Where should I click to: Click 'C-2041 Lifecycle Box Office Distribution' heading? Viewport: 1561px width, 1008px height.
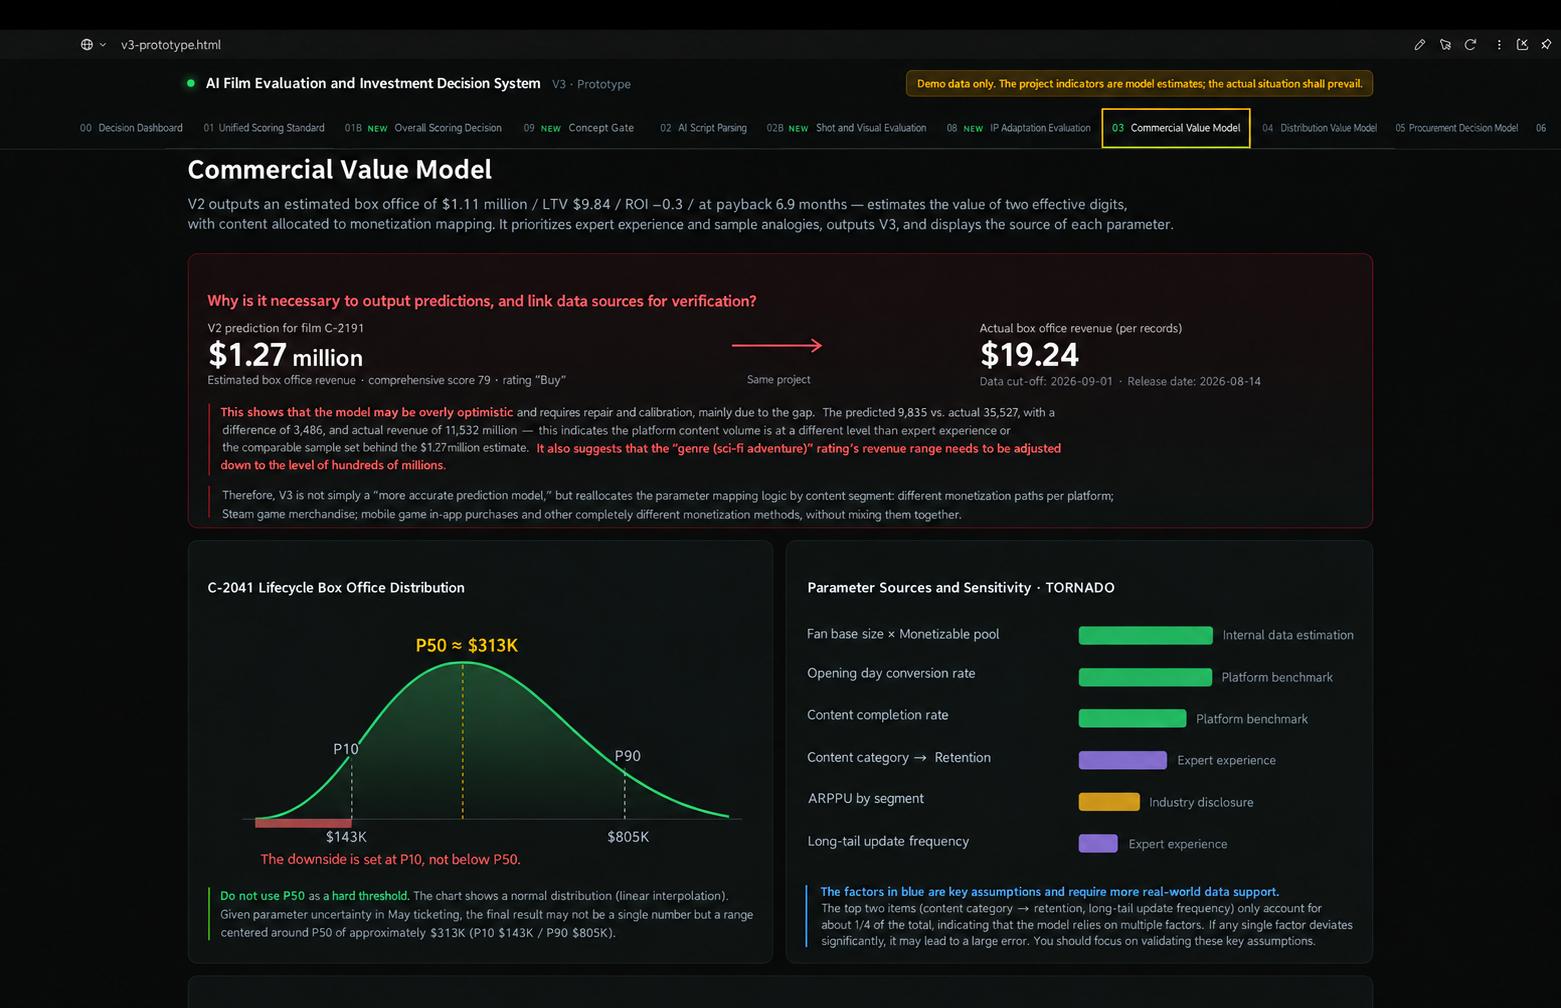(336, 588)
